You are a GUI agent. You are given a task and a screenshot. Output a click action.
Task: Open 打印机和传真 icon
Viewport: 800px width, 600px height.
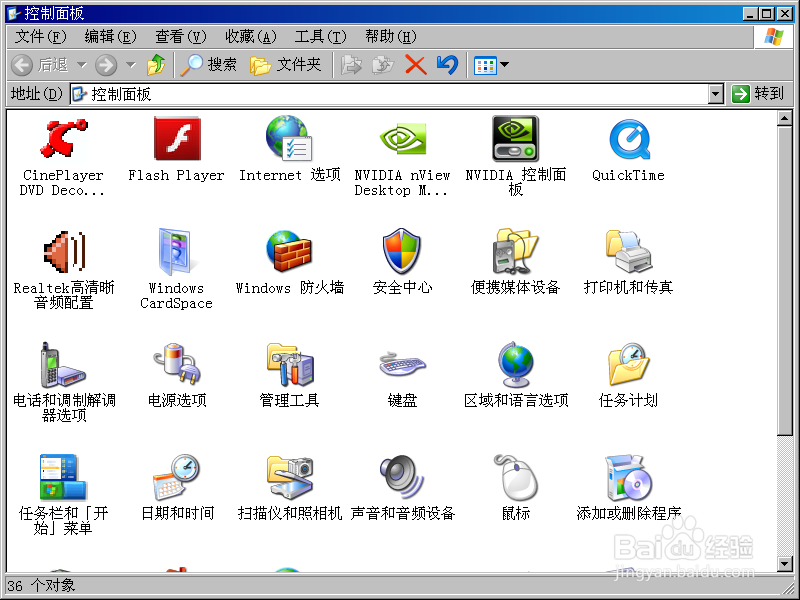click(629, 252)
